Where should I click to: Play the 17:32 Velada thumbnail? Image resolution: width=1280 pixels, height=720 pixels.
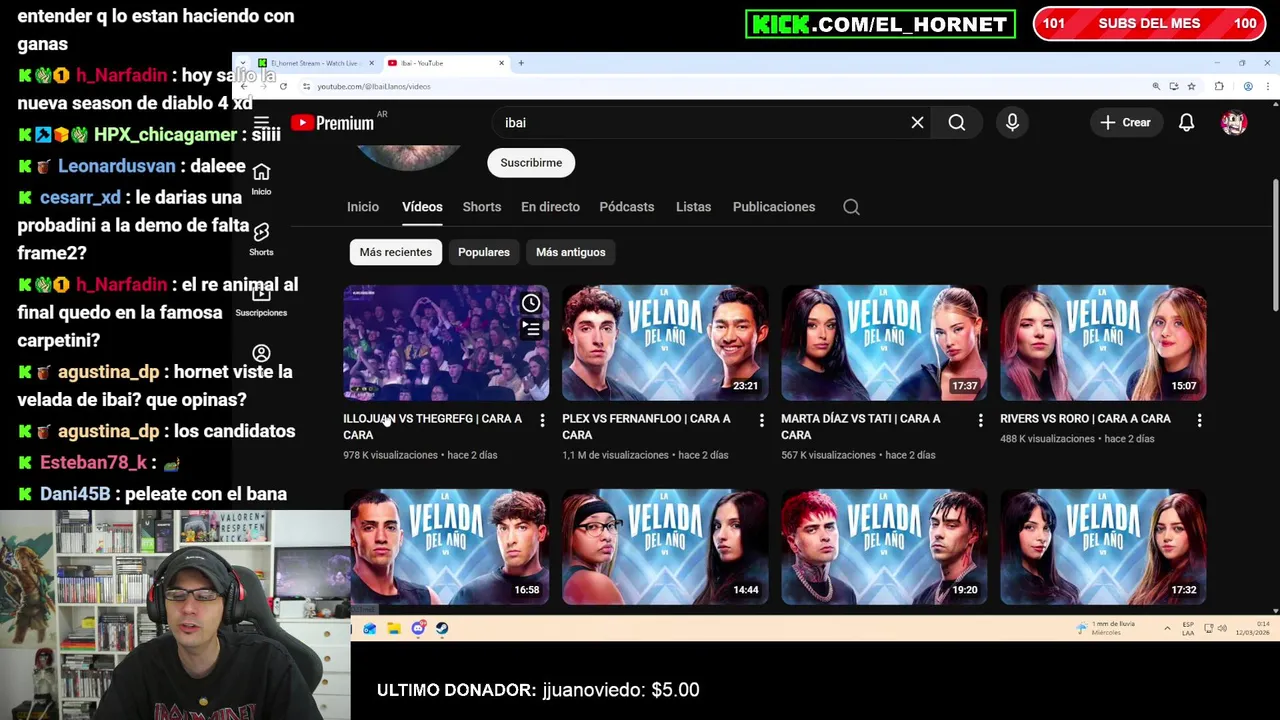click(x=1103, y=547)
